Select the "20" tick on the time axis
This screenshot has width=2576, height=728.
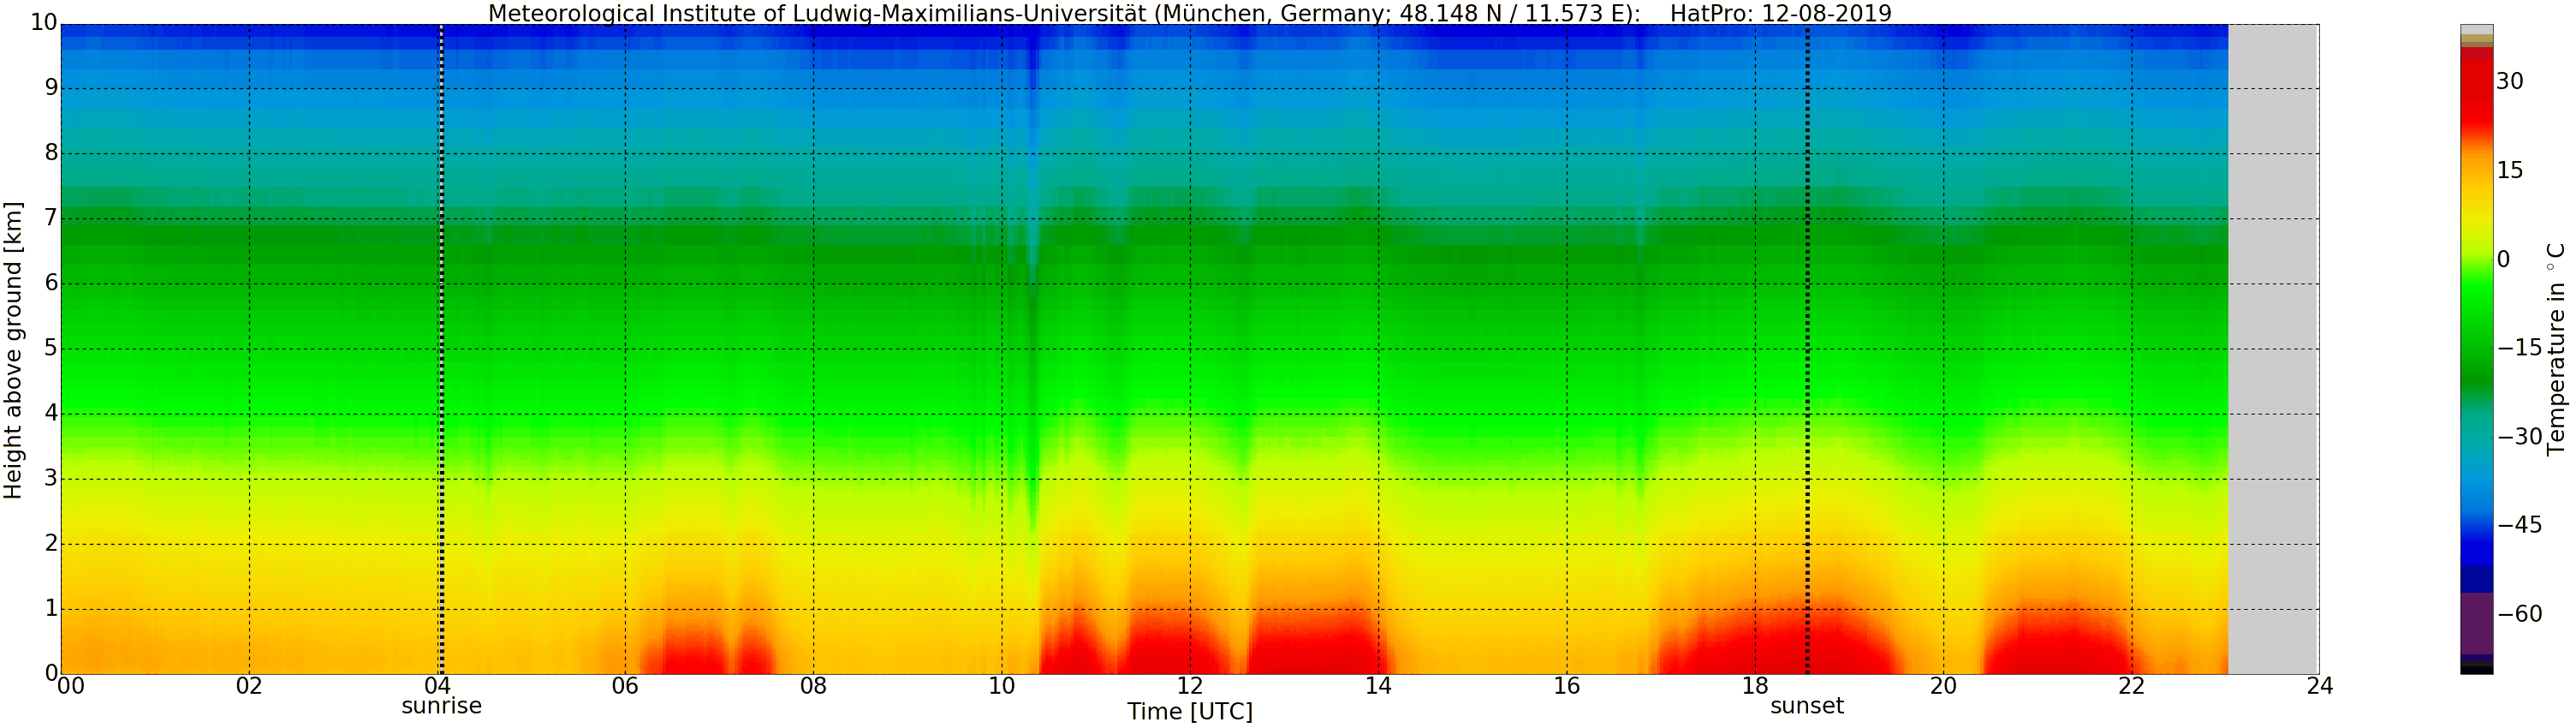pos(1943,686)
